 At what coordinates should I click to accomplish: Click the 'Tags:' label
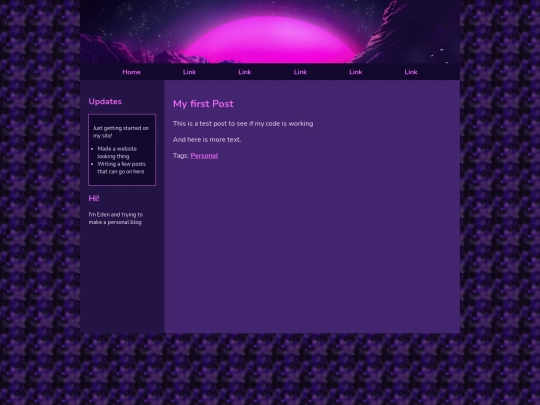[x=181, y=156]
